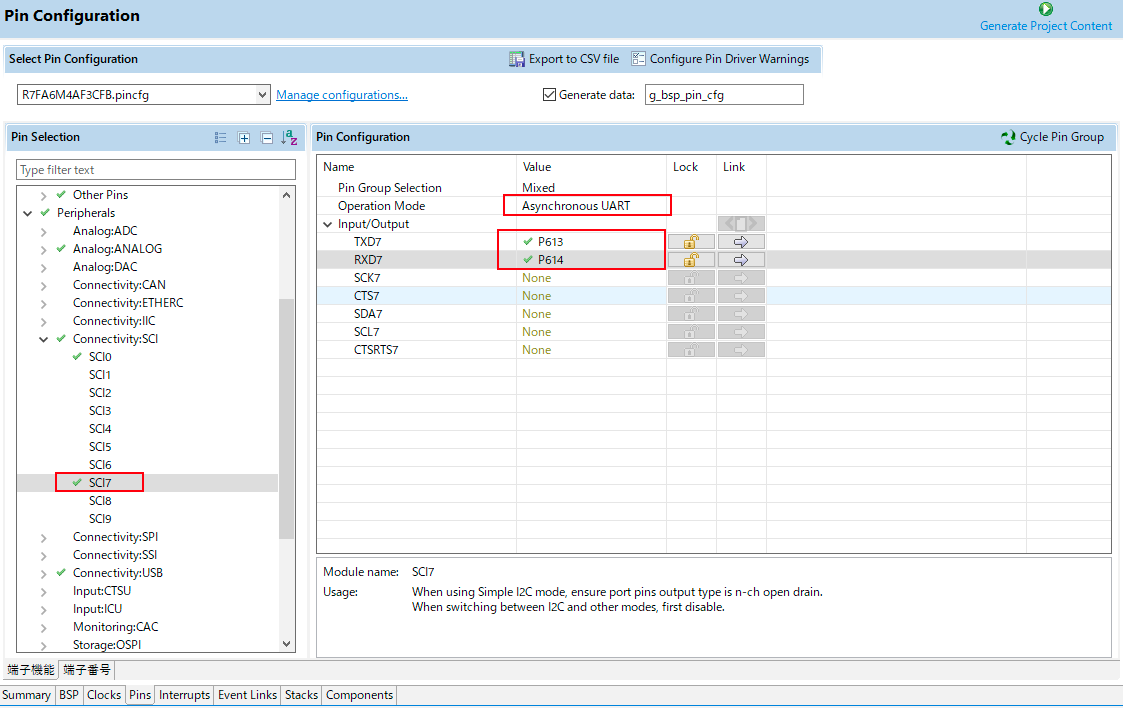Viewport: 1123px width, 708px height.
Task: Click the Operation Mode value cell
Action: click(587, 206)
